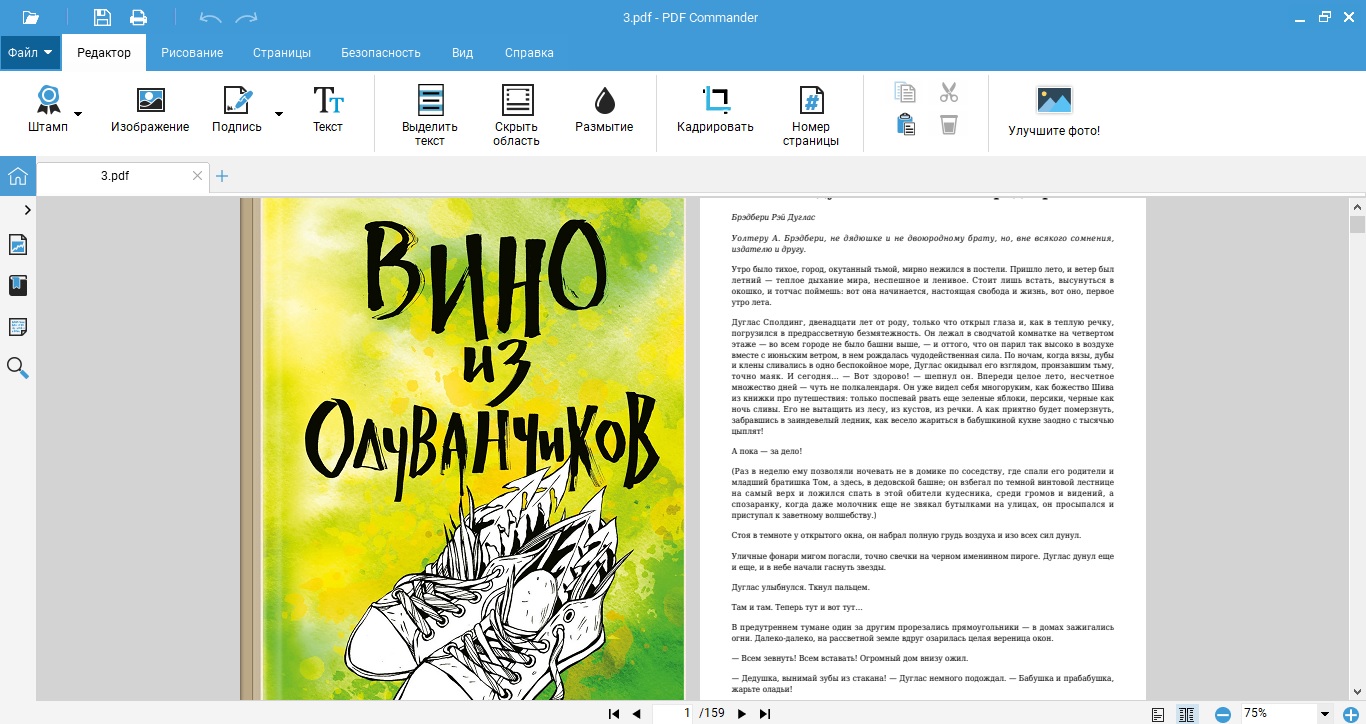Go to the next page arrow
Image resolution: width=1366 pixels, height=724 pixels.
[741, 714]
